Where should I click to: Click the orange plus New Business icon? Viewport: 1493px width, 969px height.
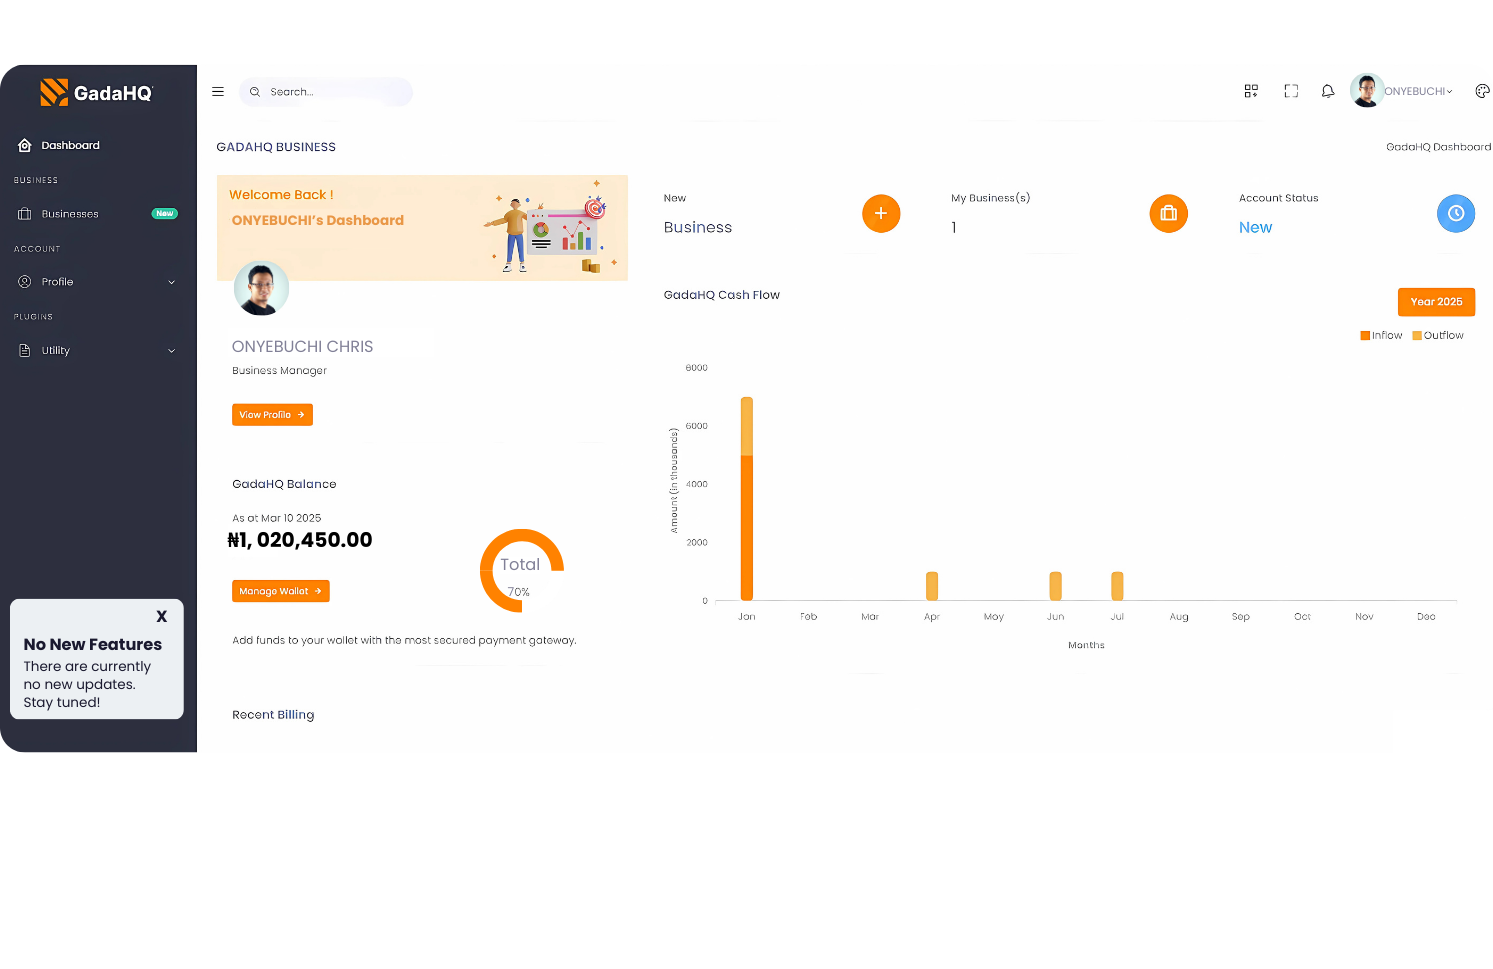[880, 213]
